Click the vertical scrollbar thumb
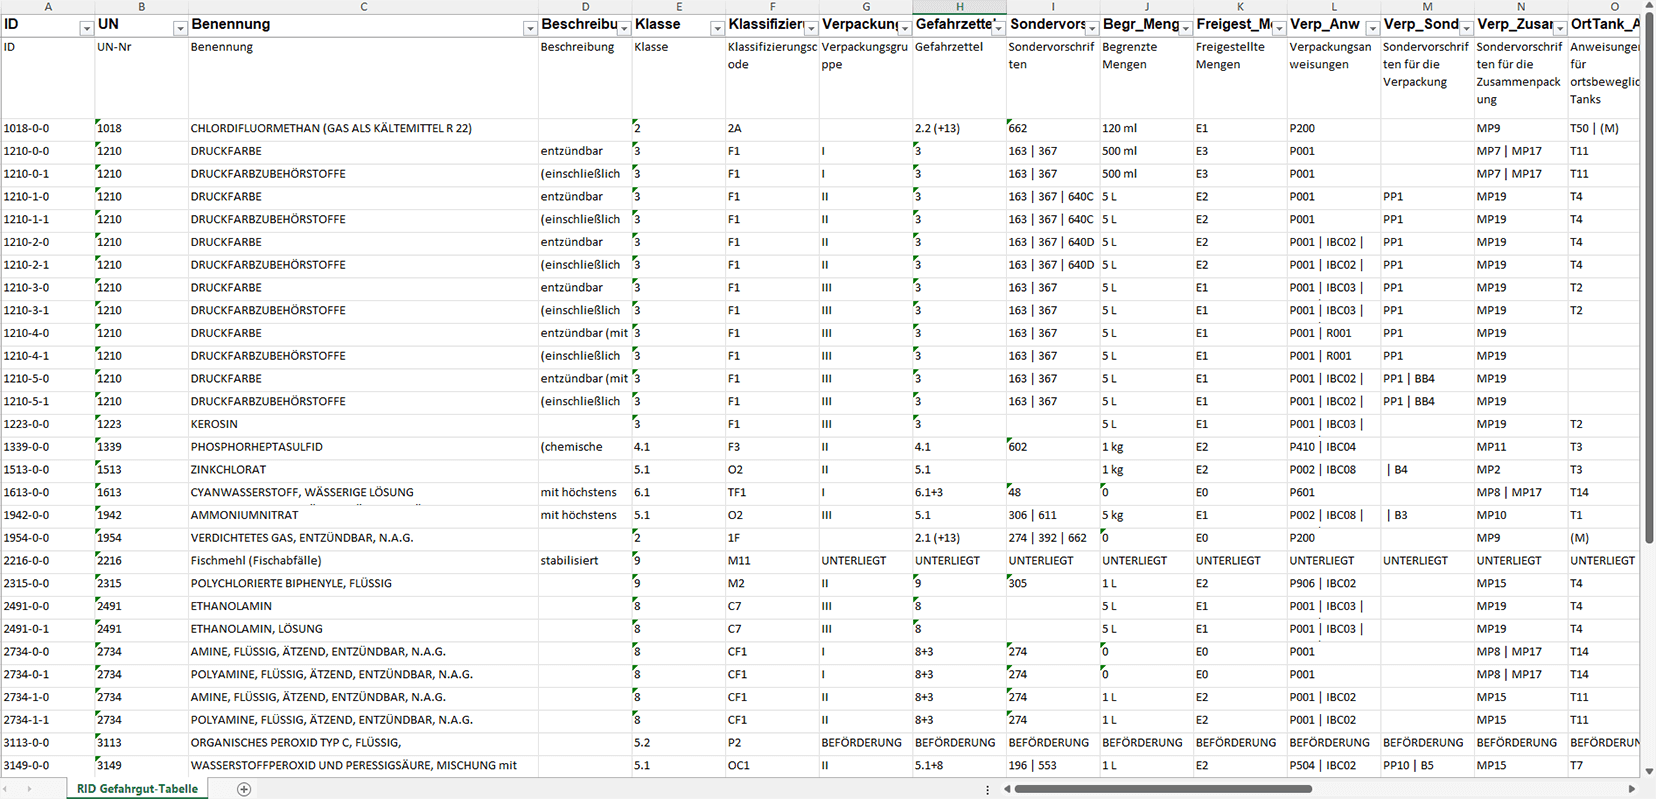1656x799 pixels. pyautogui.click(x=1649, y=279)
